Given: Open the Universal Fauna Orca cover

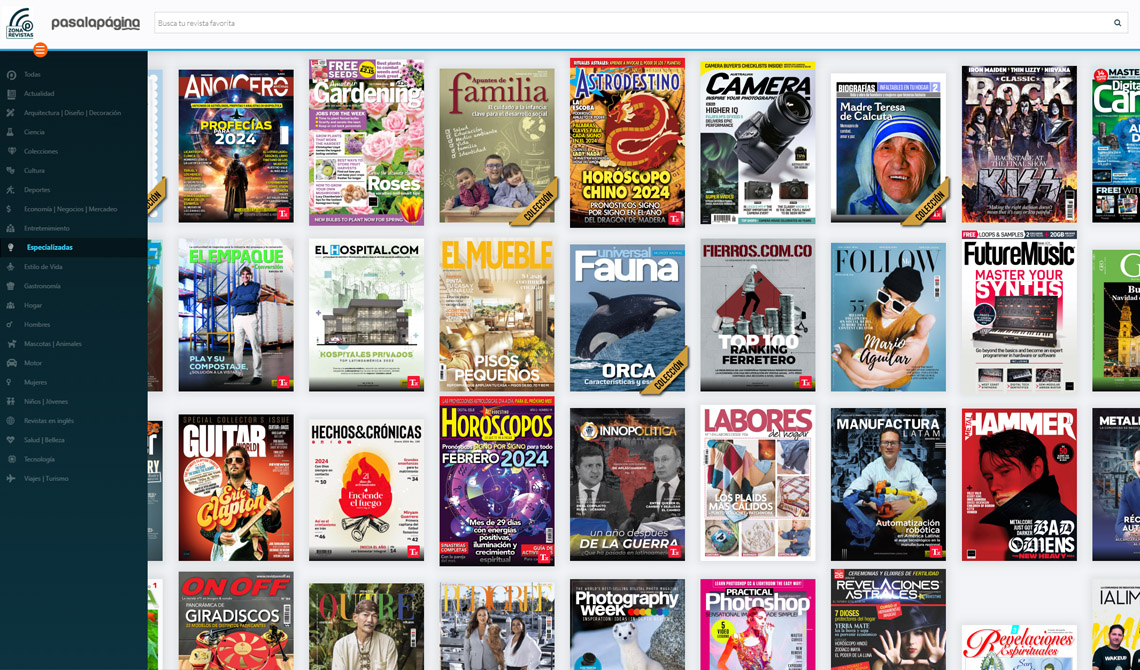Looking at the screenshot, I should (627, 318).
